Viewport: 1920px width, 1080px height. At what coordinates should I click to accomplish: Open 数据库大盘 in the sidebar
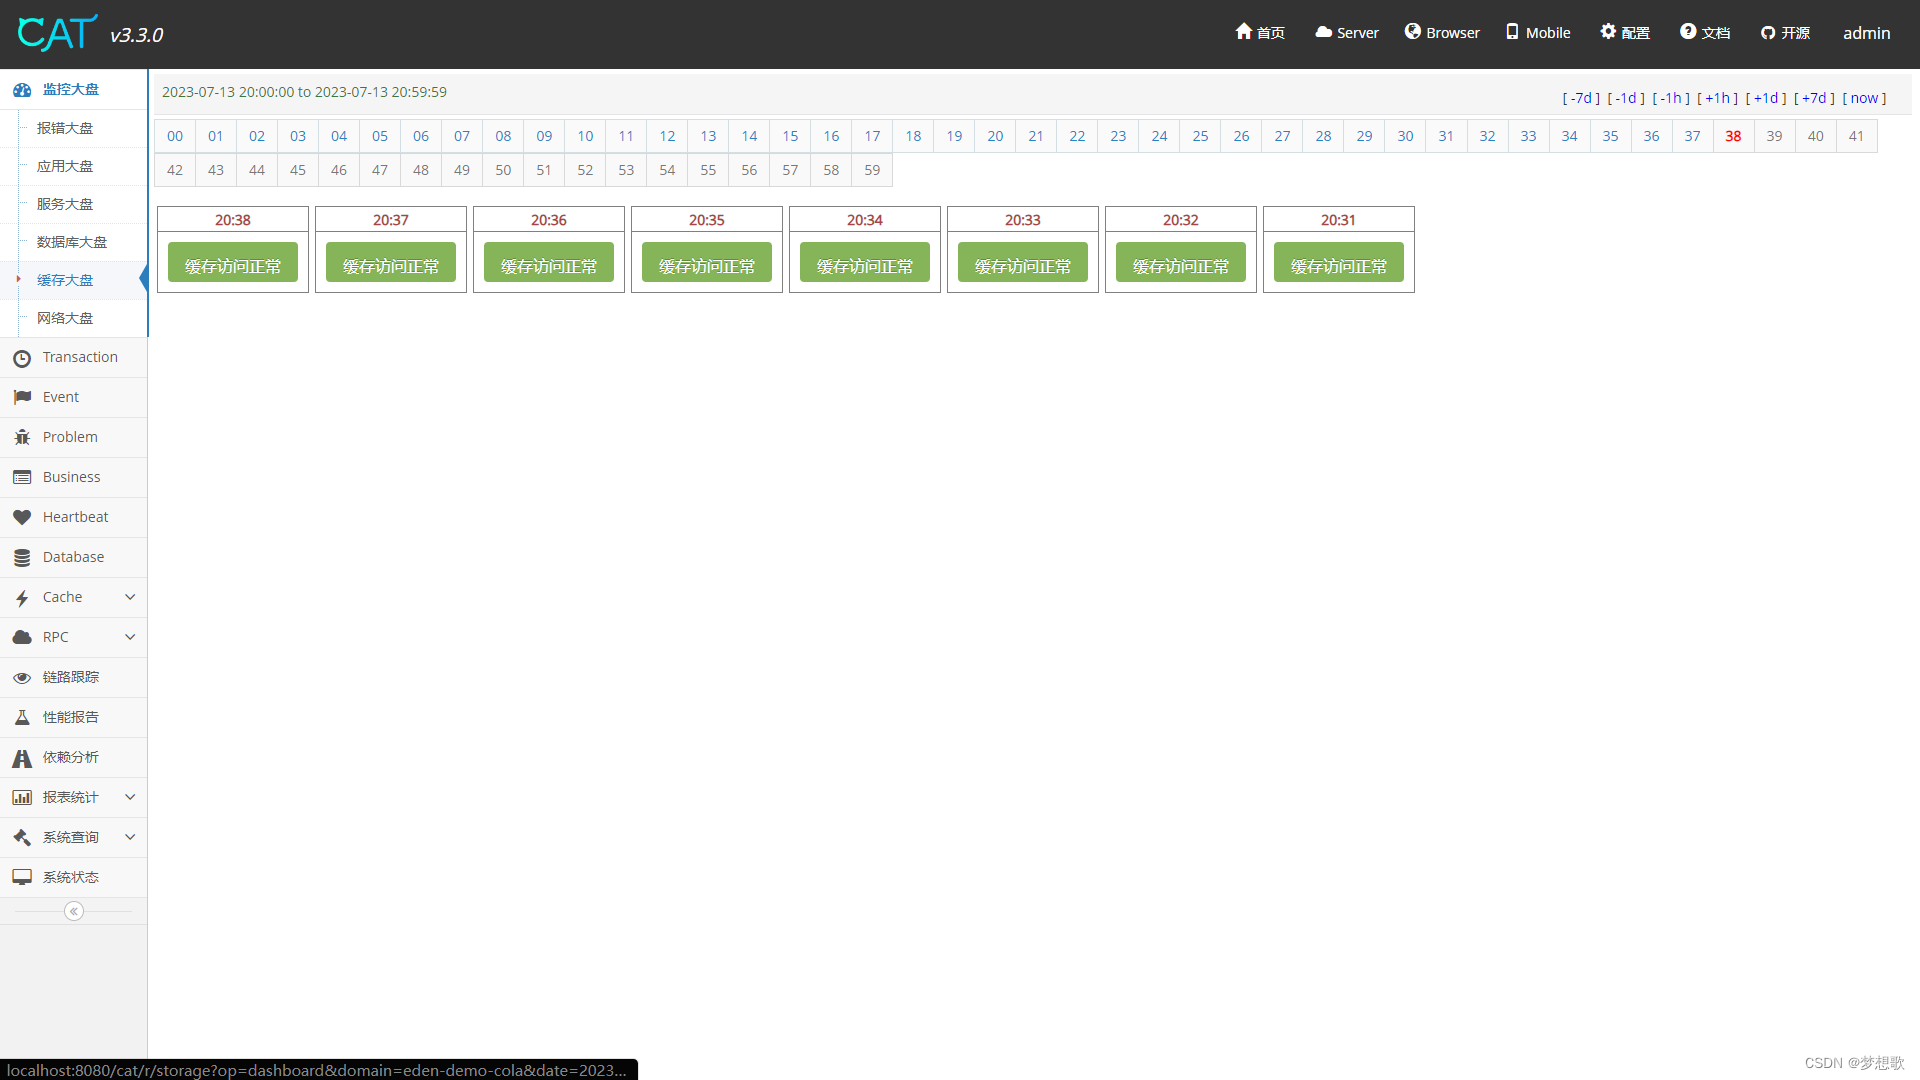(x=72, y=242)
